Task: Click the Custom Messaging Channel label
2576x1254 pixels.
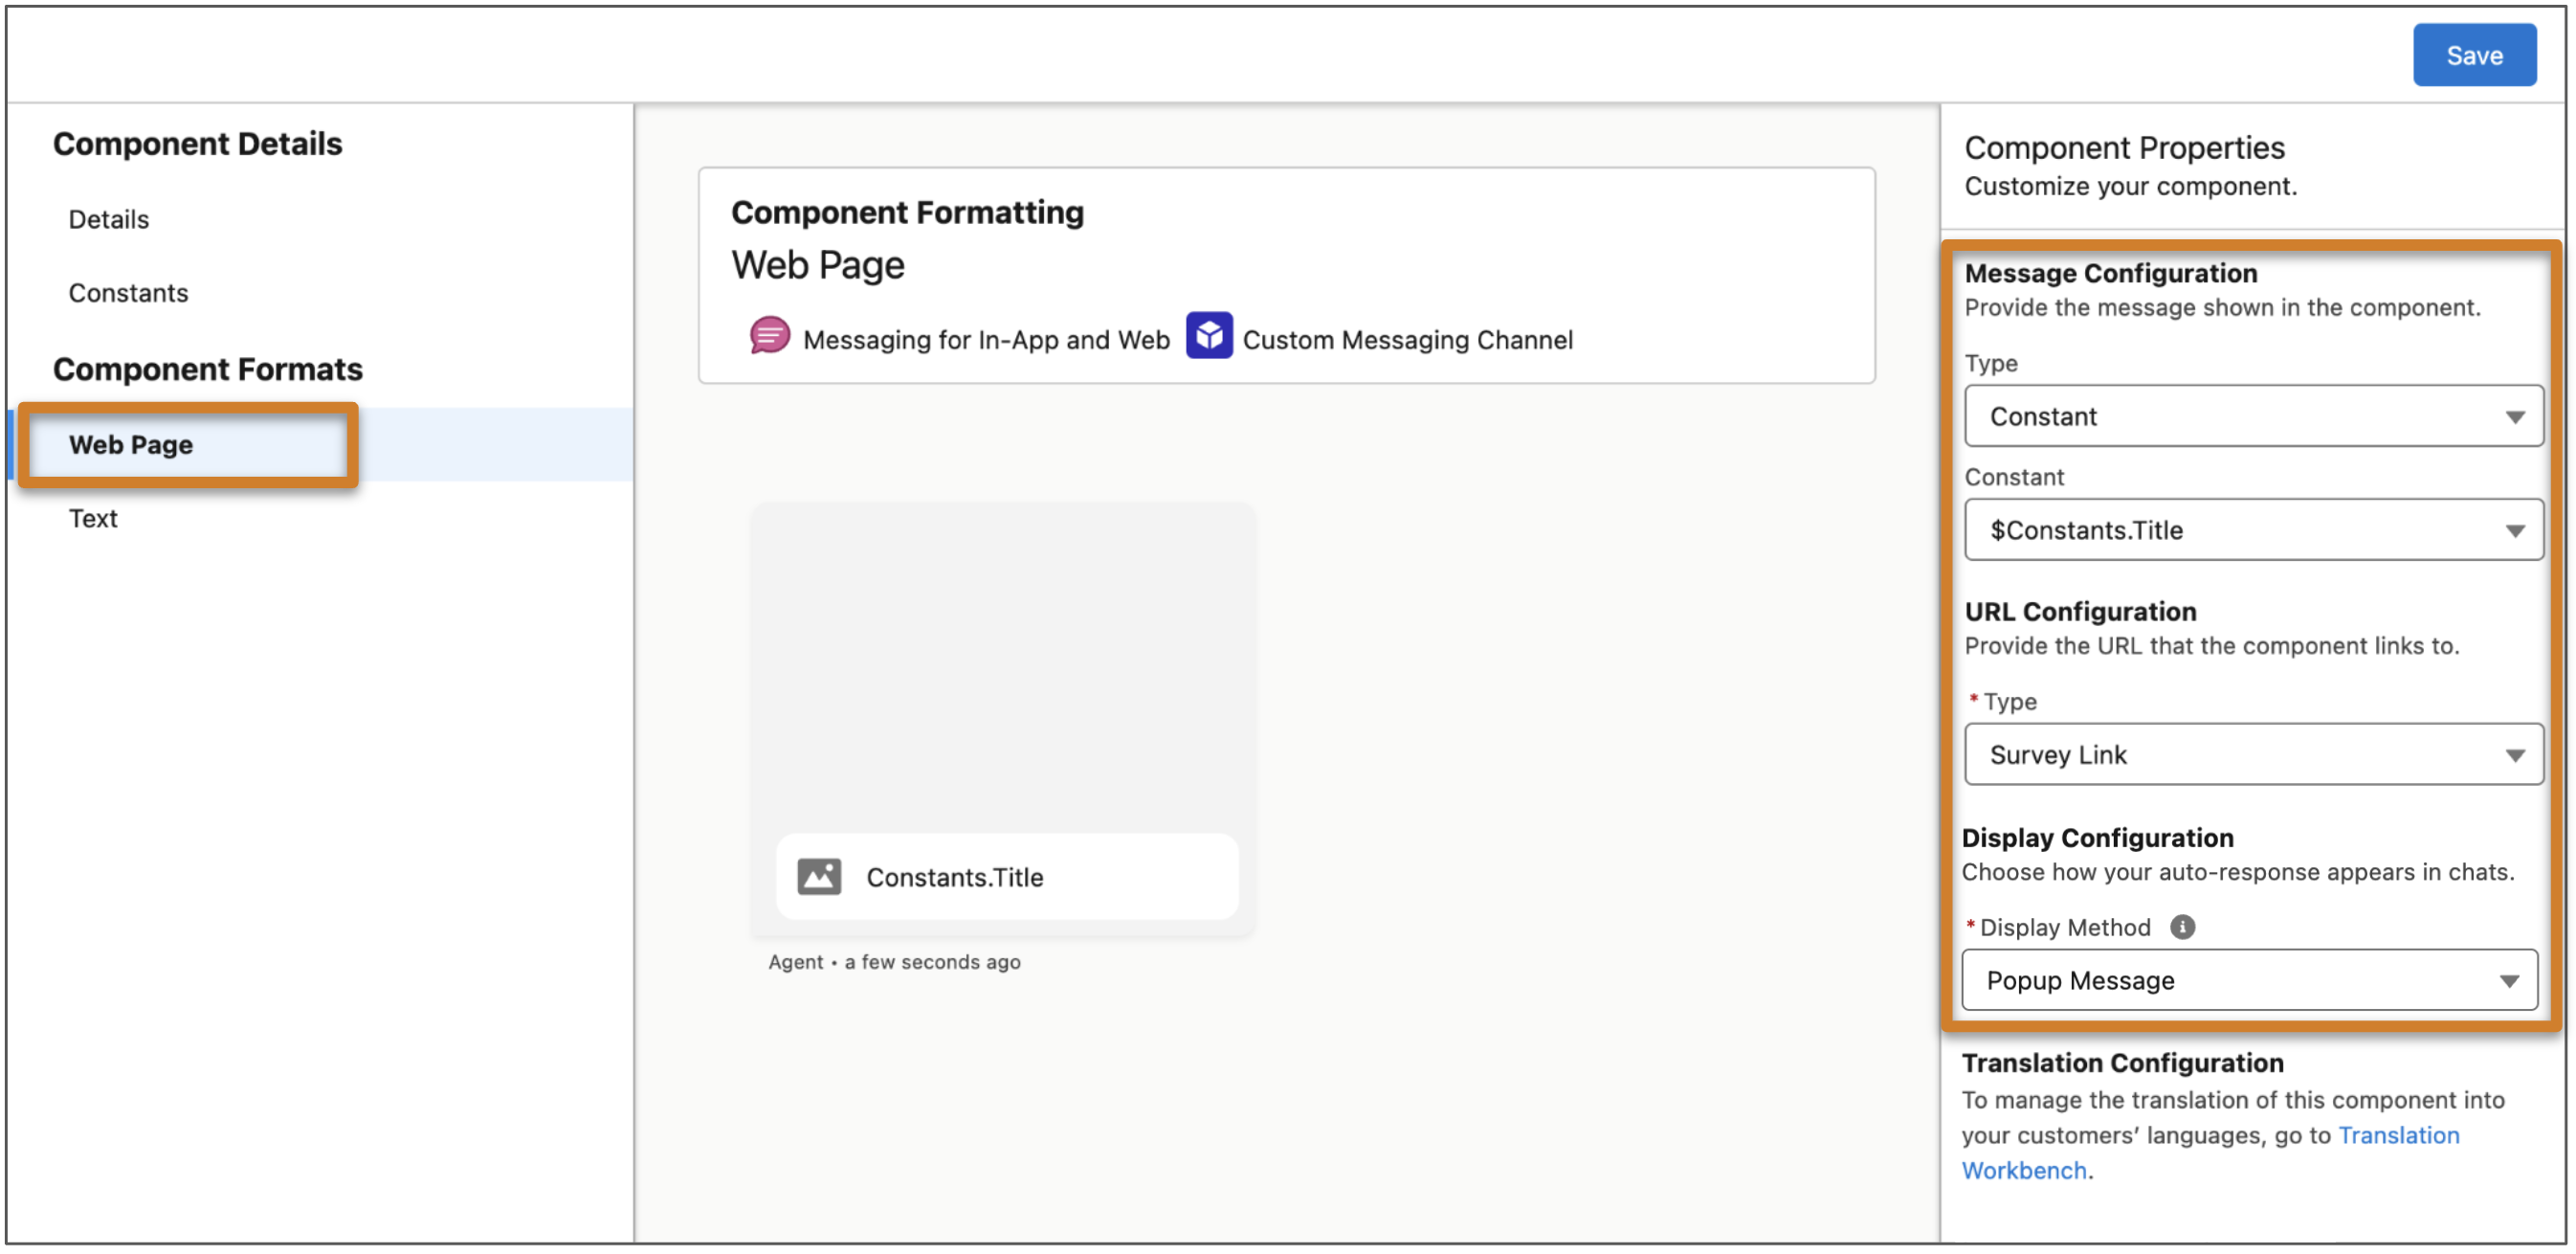Action: (1407, 340)
